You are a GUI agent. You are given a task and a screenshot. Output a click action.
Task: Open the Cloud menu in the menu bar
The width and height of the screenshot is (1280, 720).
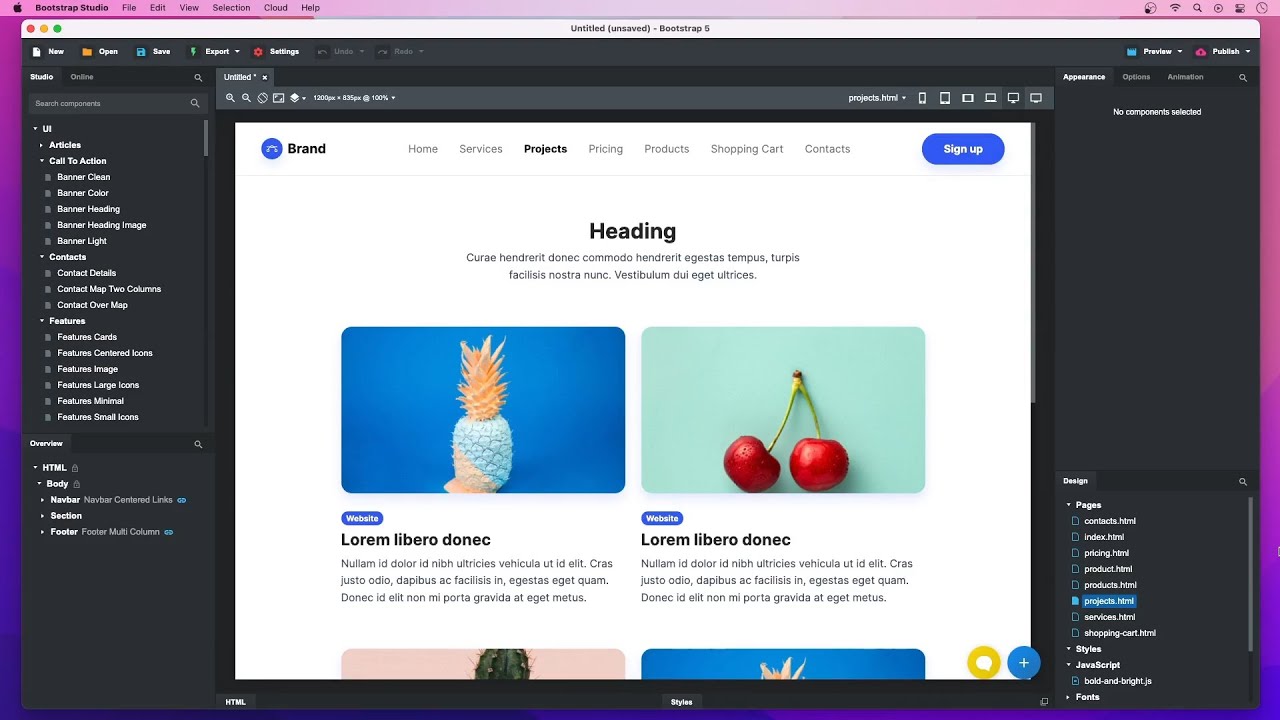click(x=276, y=8)
